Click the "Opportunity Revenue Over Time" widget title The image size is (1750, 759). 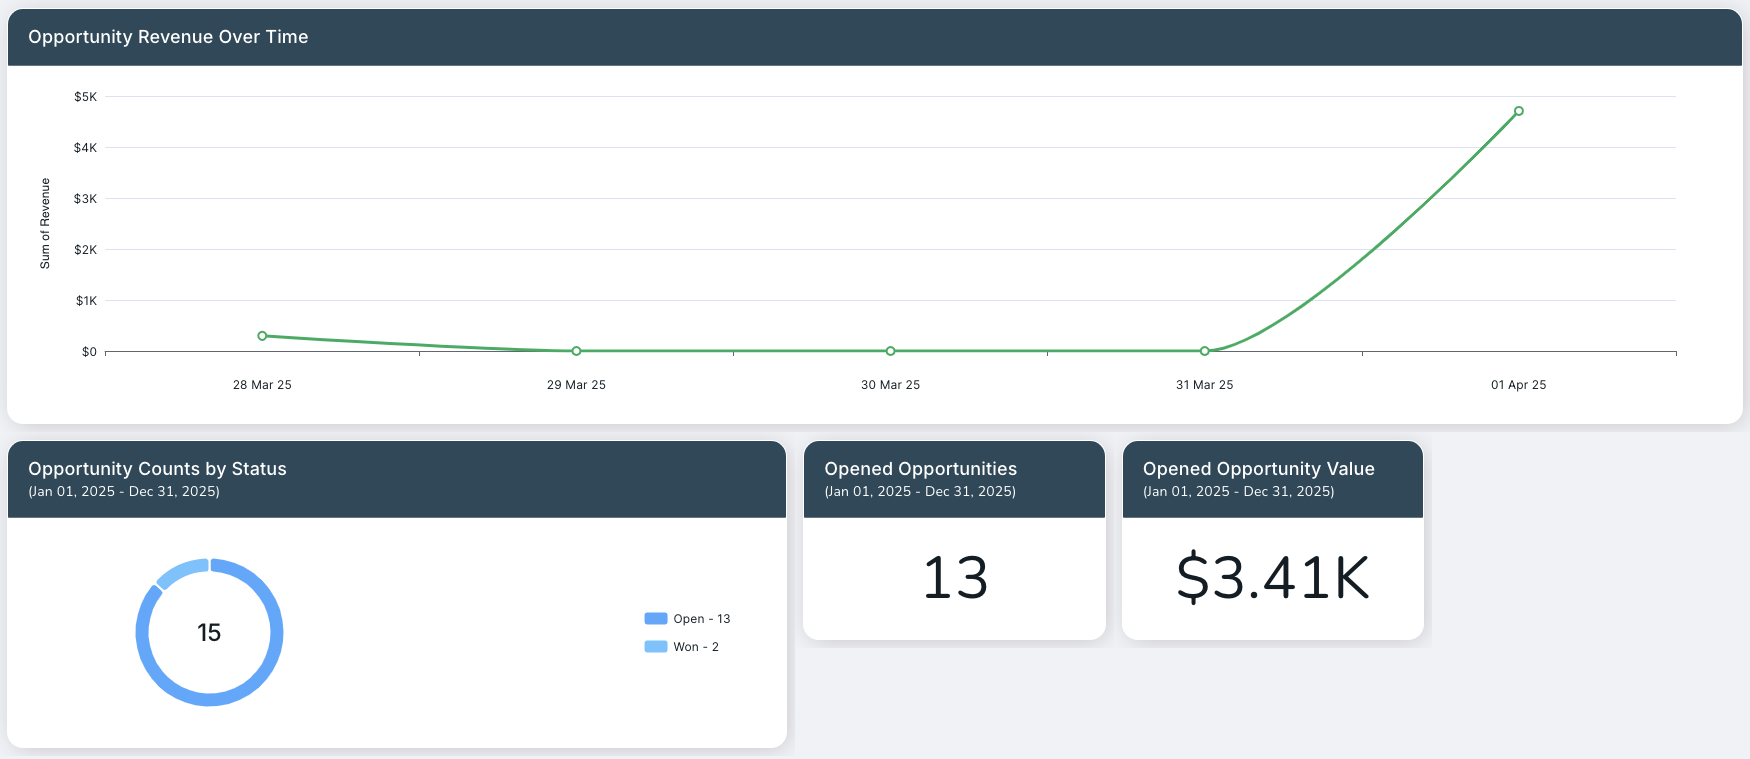pos(168,37)
